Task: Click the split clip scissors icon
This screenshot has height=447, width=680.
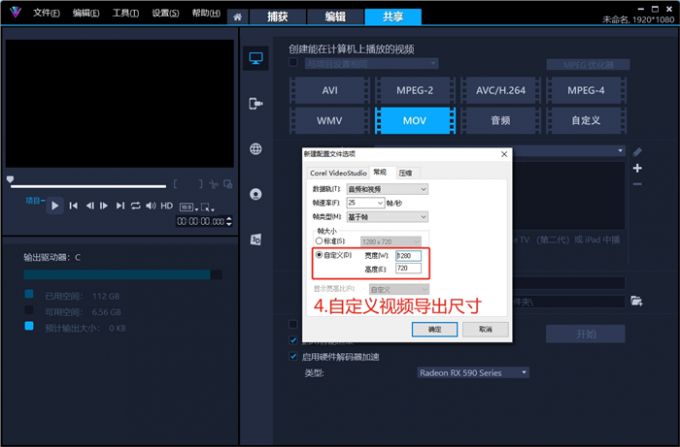Action: (x=213, y=184)
